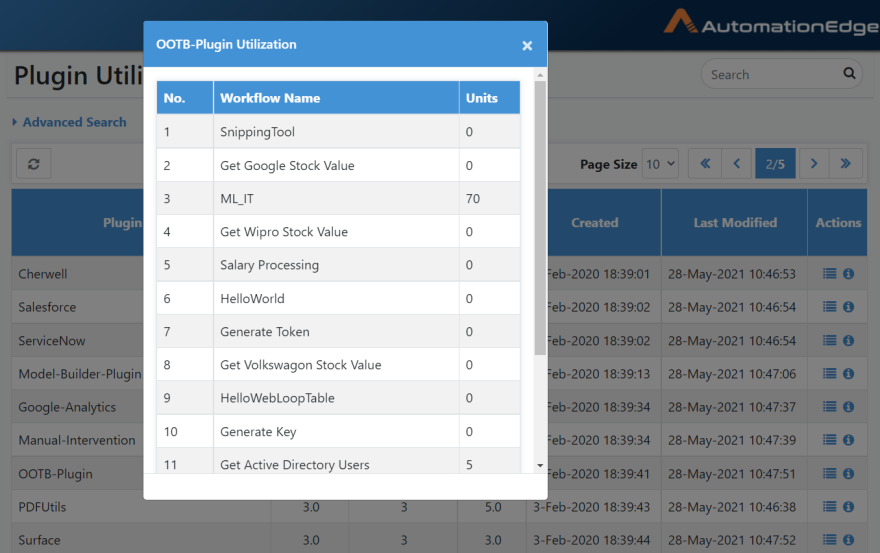
Task: Open the Page Size dropdown
Action: (x=660, y=164)
